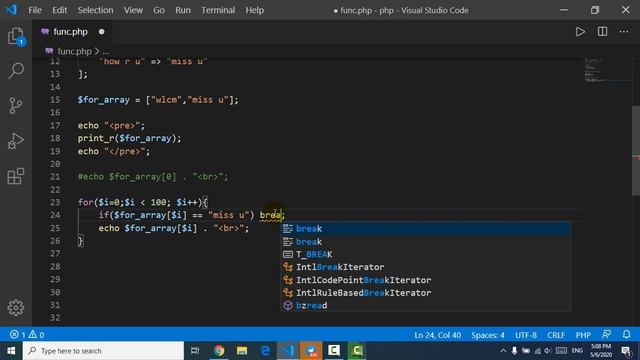
Task: Open the ENG language indicator
Action: pyautogui.click(x=577, y=351)
